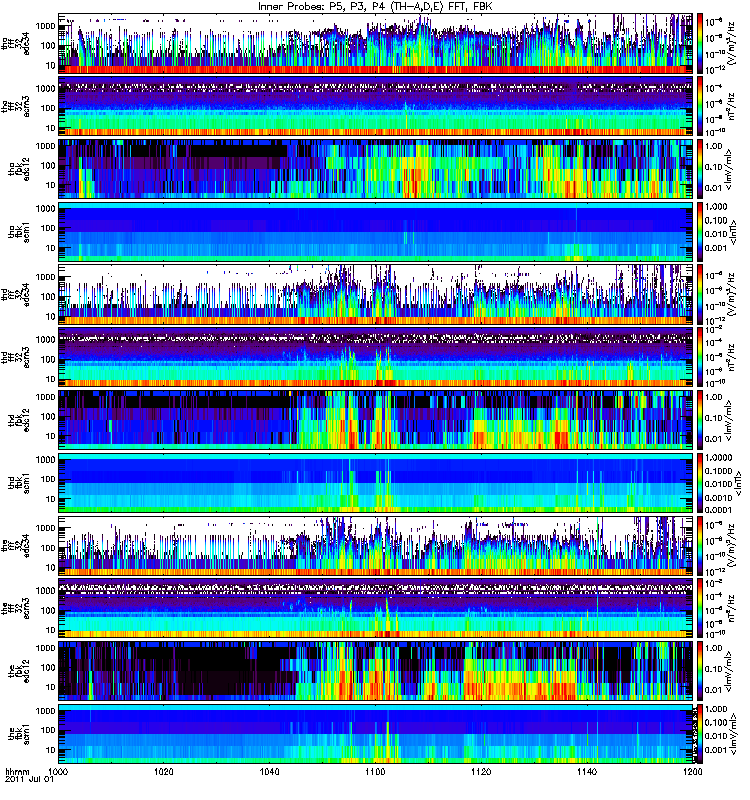Click the '<|mV/m|>' unit label of tha fbk edc12

[x=729, y=169]
